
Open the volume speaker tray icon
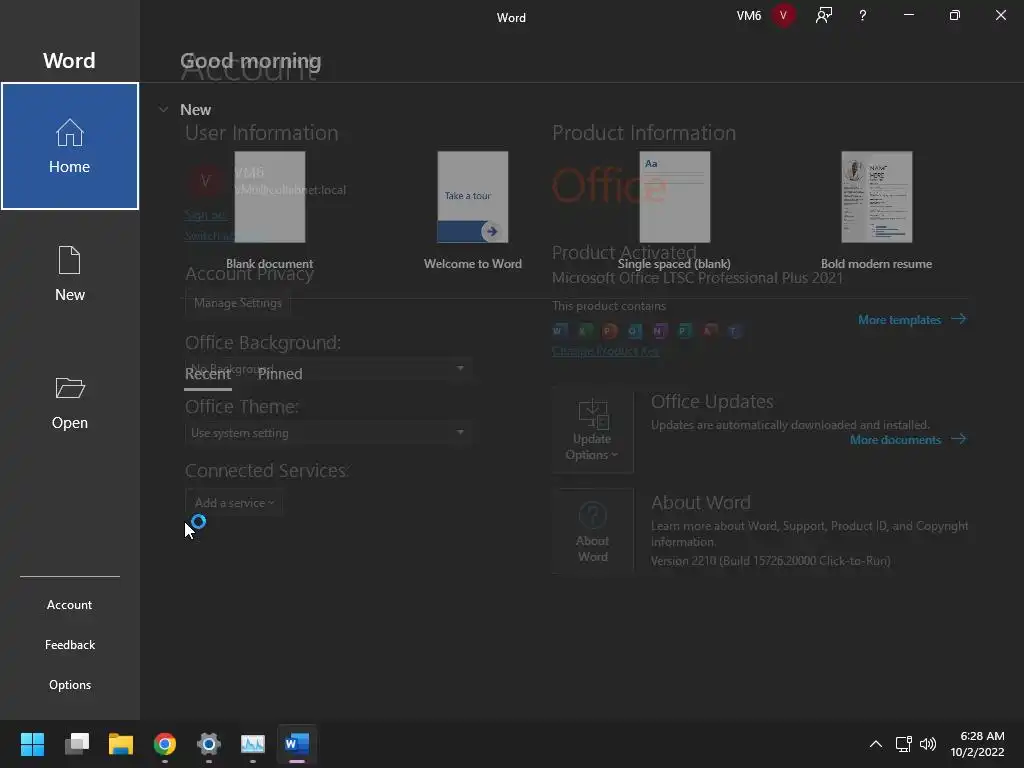[928, 744]
